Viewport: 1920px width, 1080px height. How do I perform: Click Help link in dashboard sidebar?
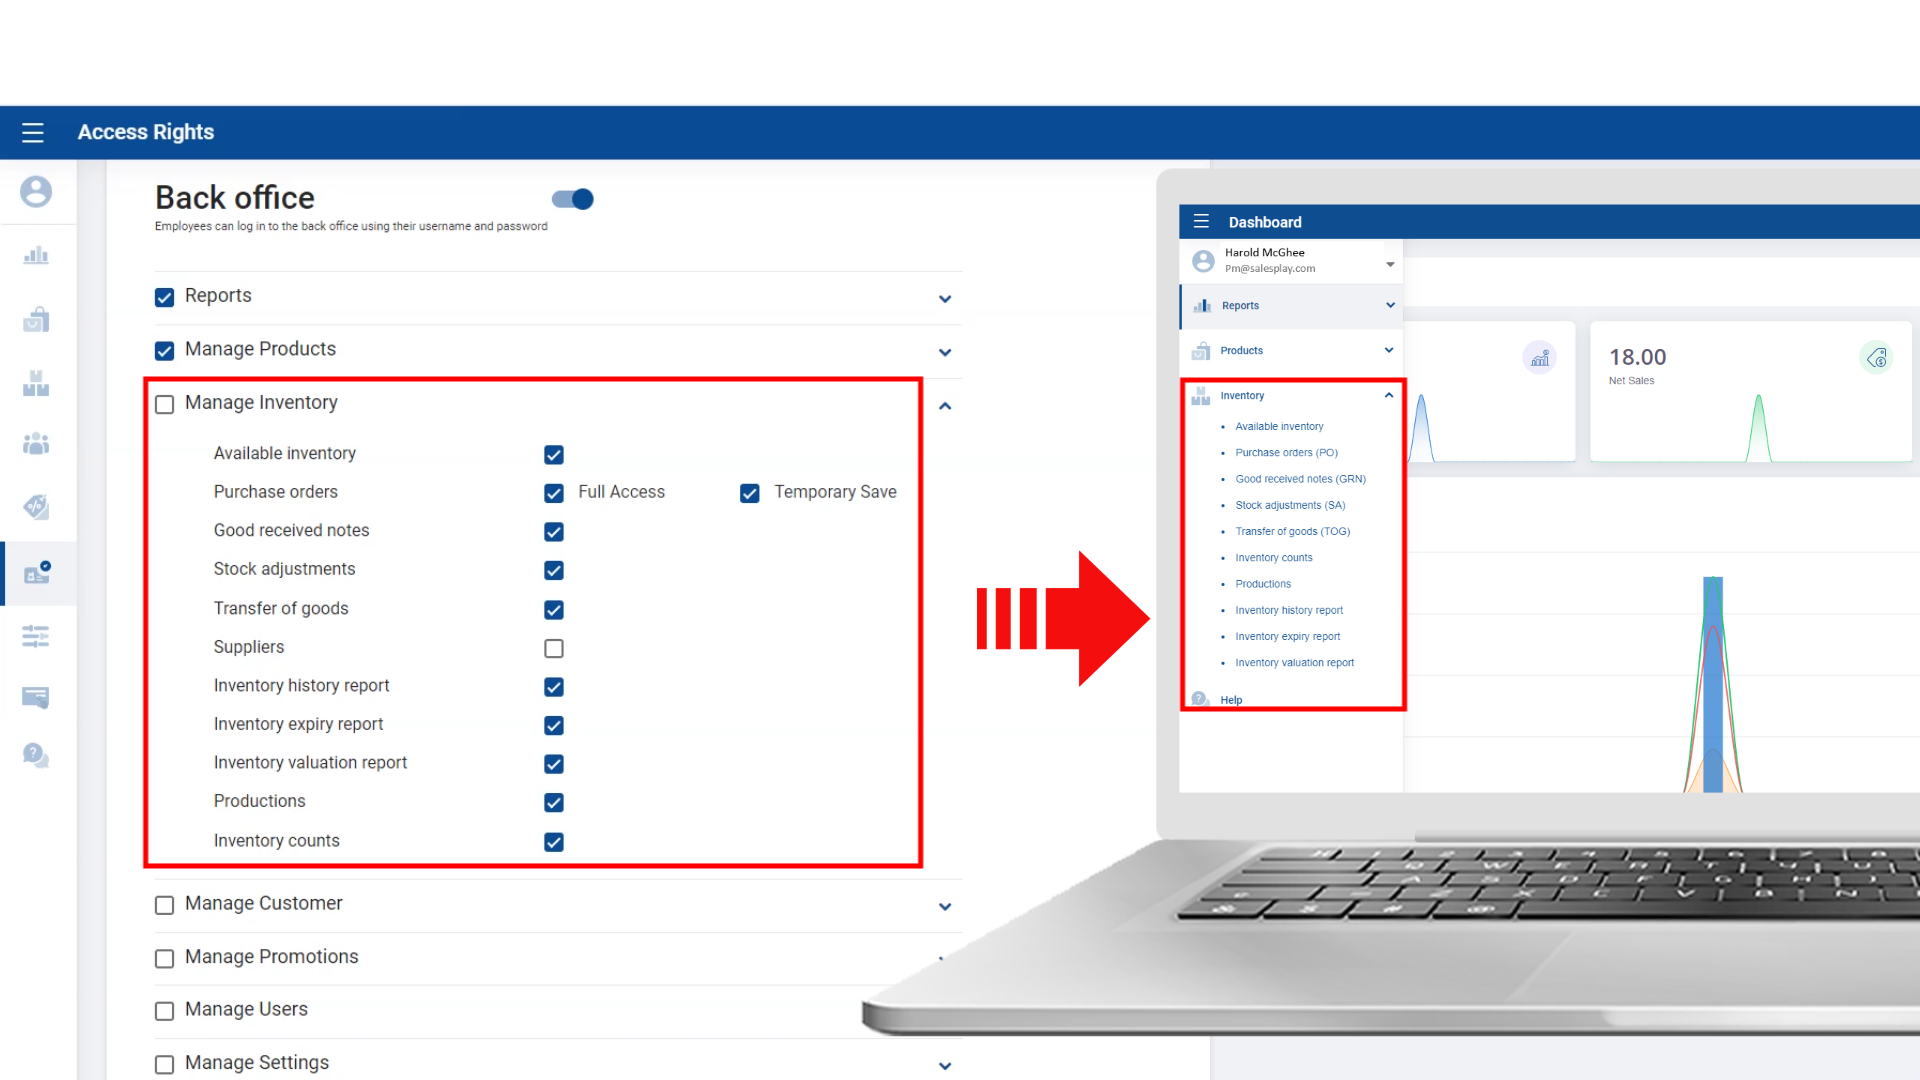tap(1231, 700)
